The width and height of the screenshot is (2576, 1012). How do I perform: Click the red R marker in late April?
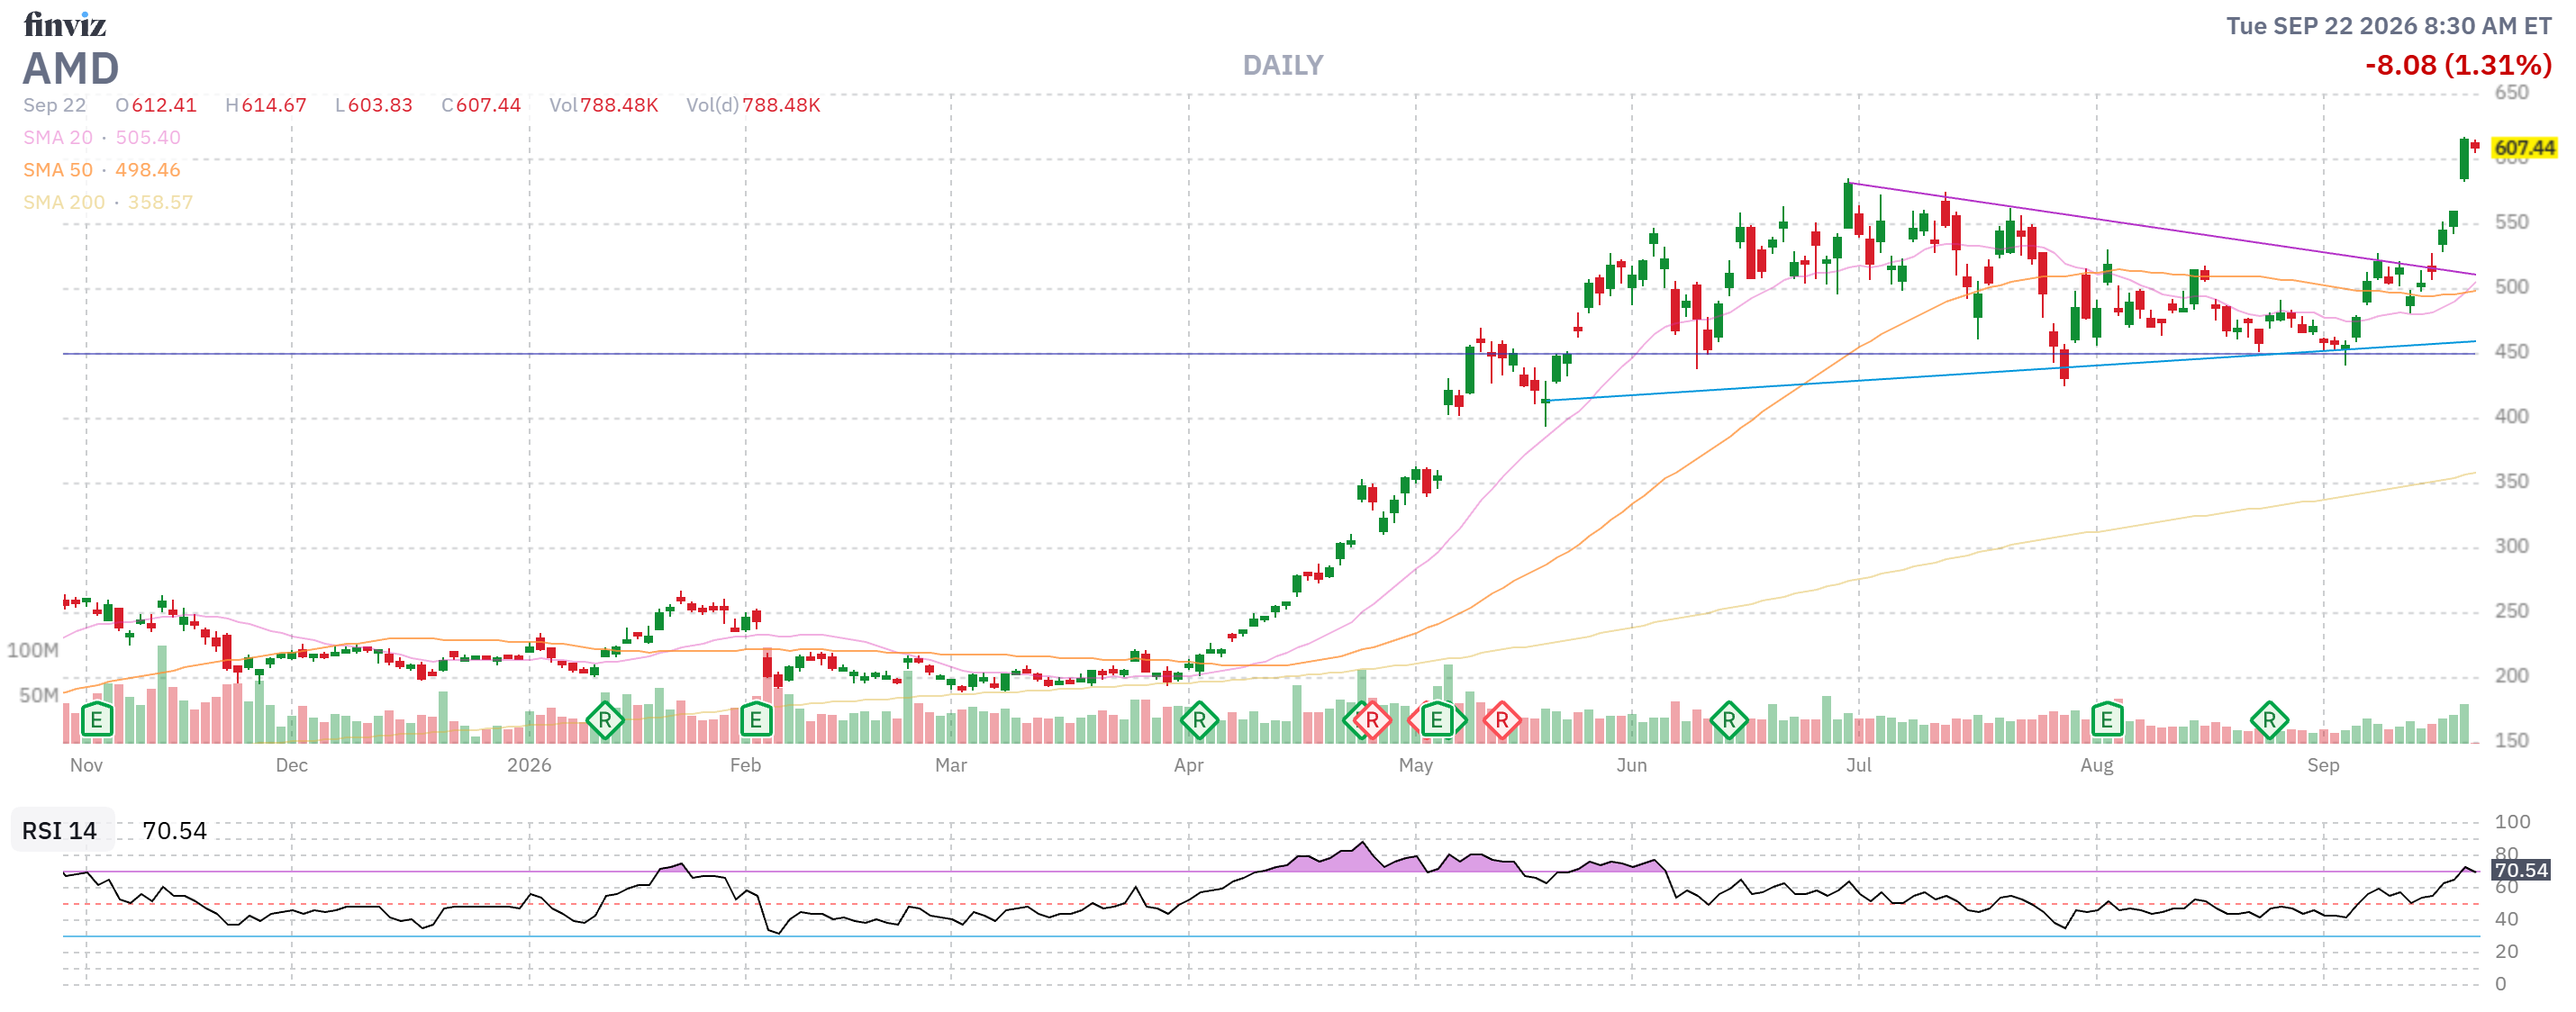(x=1372, y=719)
